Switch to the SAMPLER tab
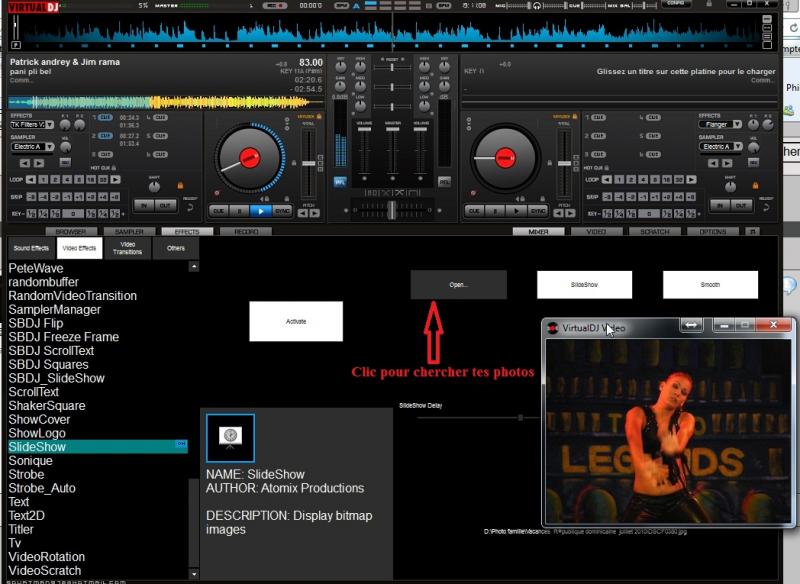The height and width of the screenshot is (584, 800). (x=129, y=232)
